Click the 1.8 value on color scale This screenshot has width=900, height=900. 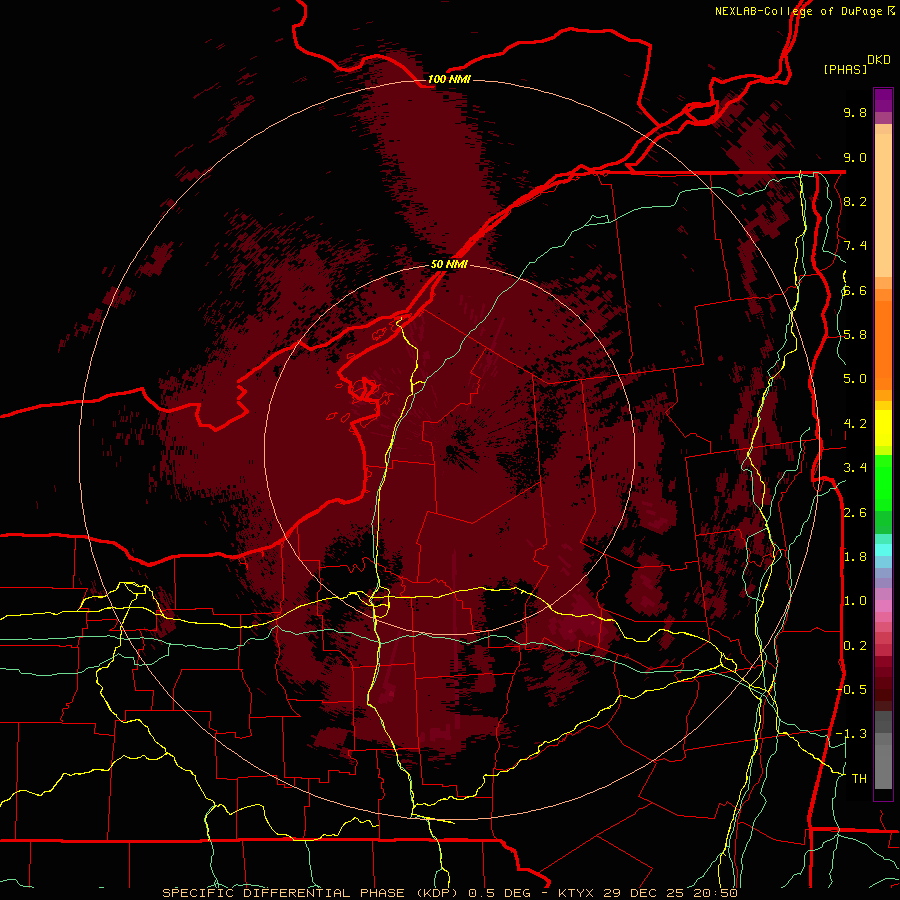855,557
